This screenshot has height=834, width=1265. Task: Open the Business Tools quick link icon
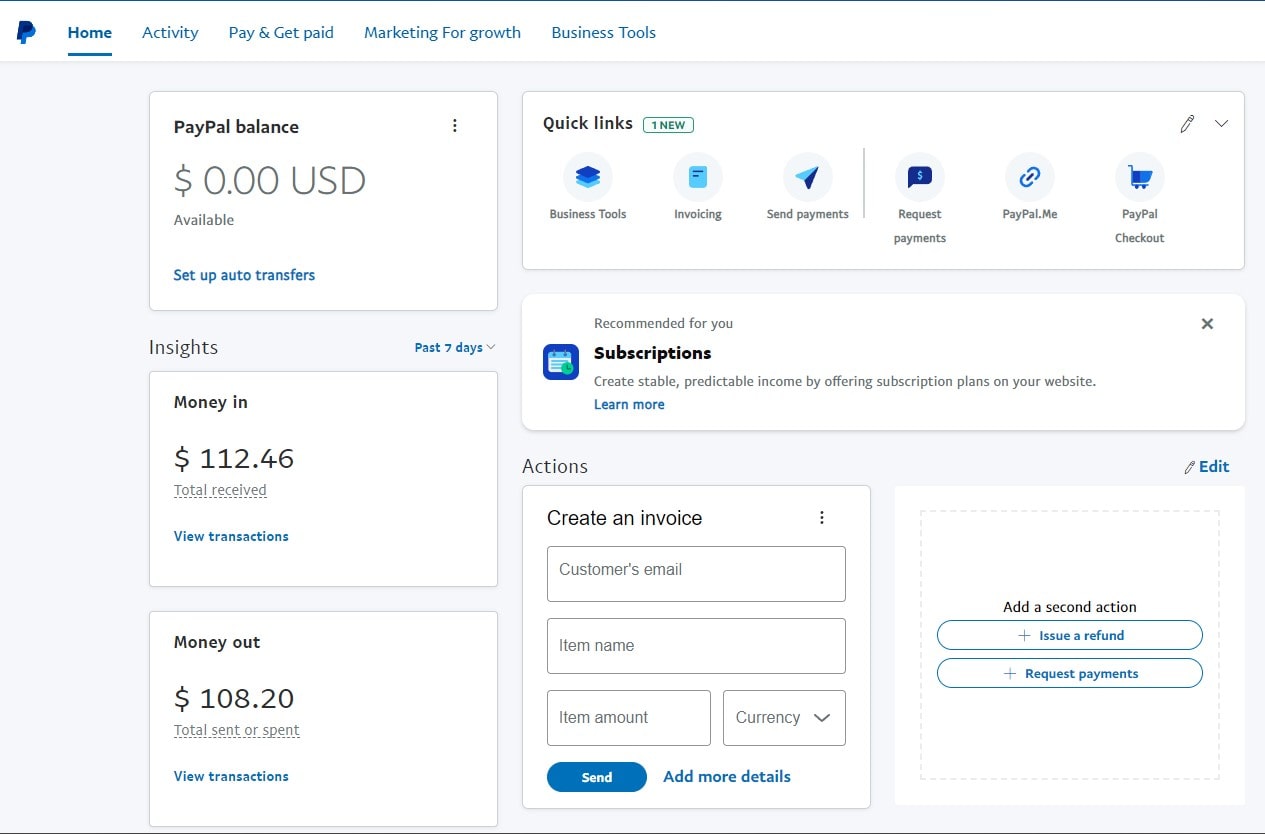(x=588, y=178)
